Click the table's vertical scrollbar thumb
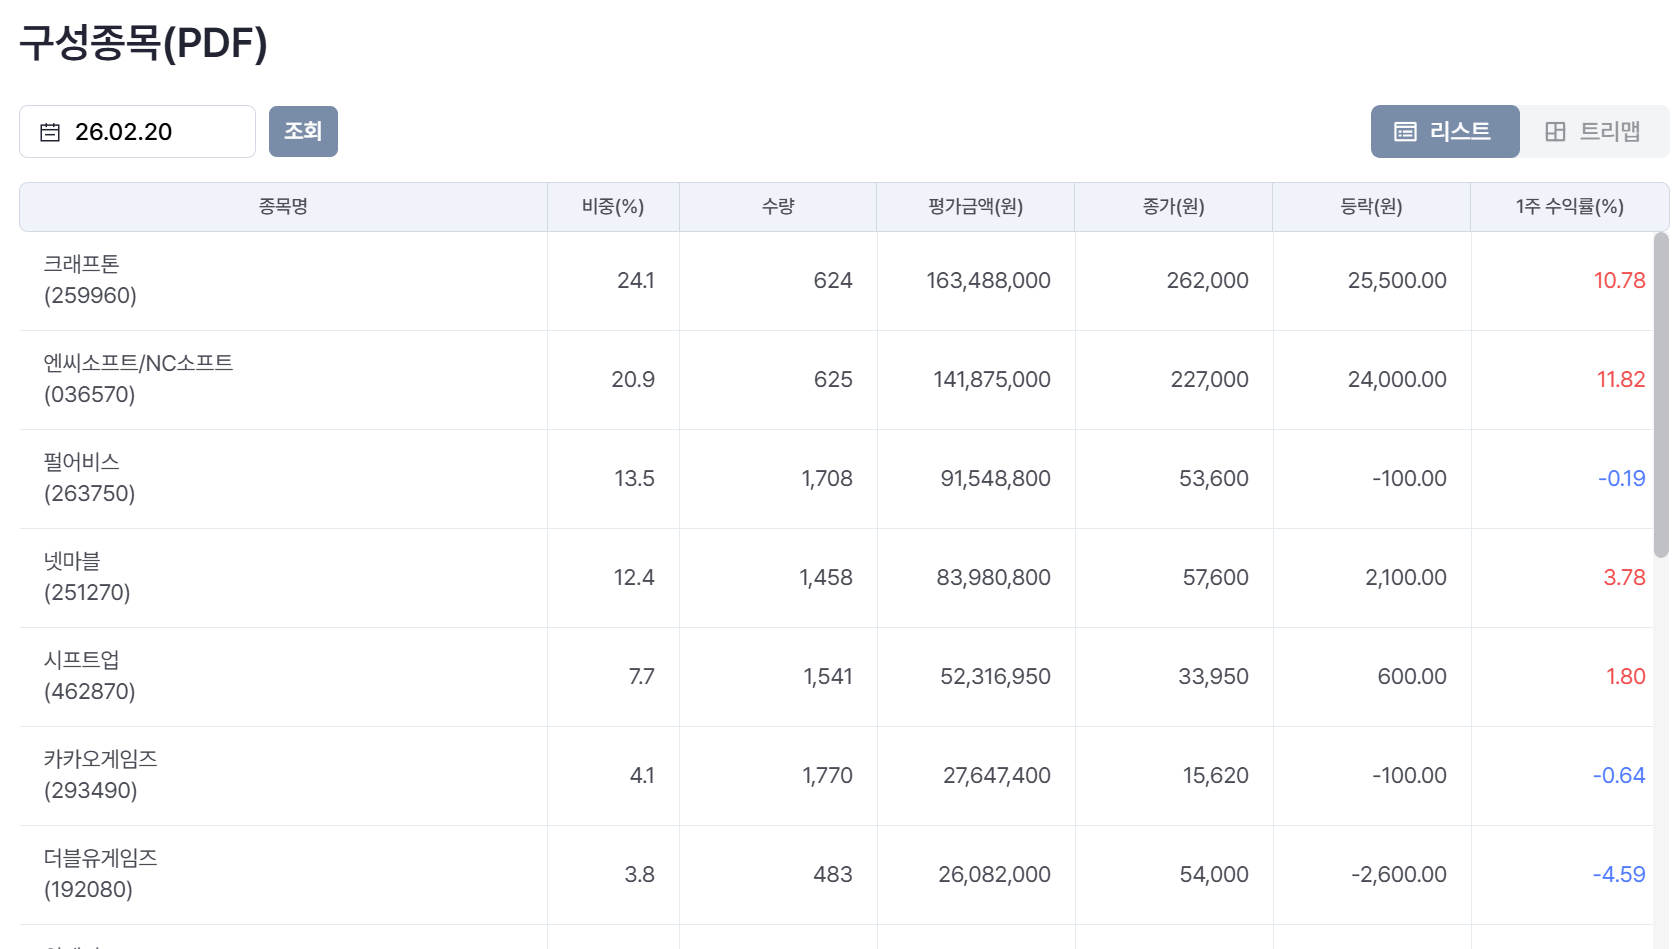 (1661, 395)
